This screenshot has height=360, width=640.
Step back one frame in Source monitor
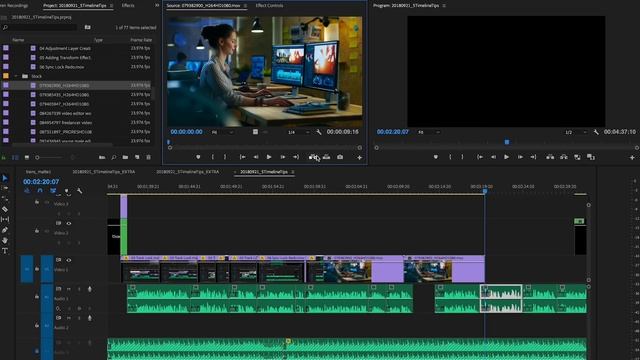256,157
